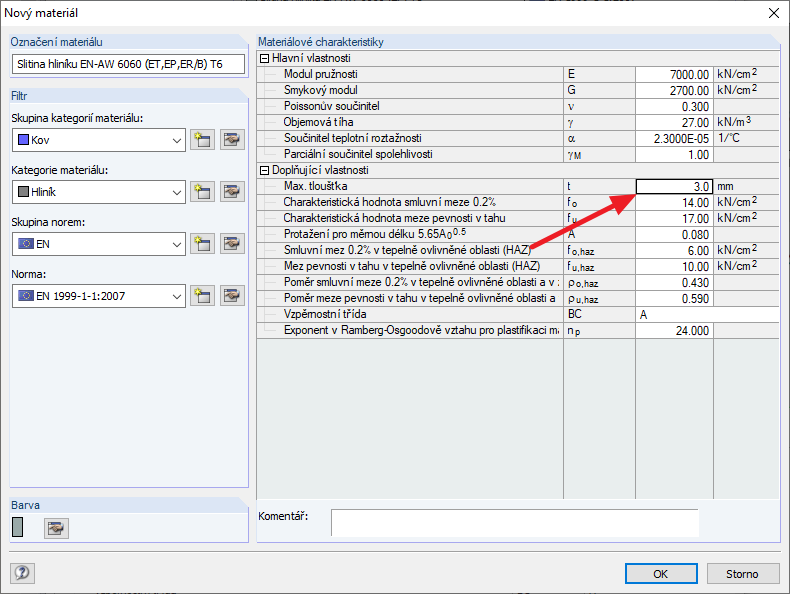The image size is (790, 594).
Task: Click the material color swatch in Barva
Action: (18, 527)
